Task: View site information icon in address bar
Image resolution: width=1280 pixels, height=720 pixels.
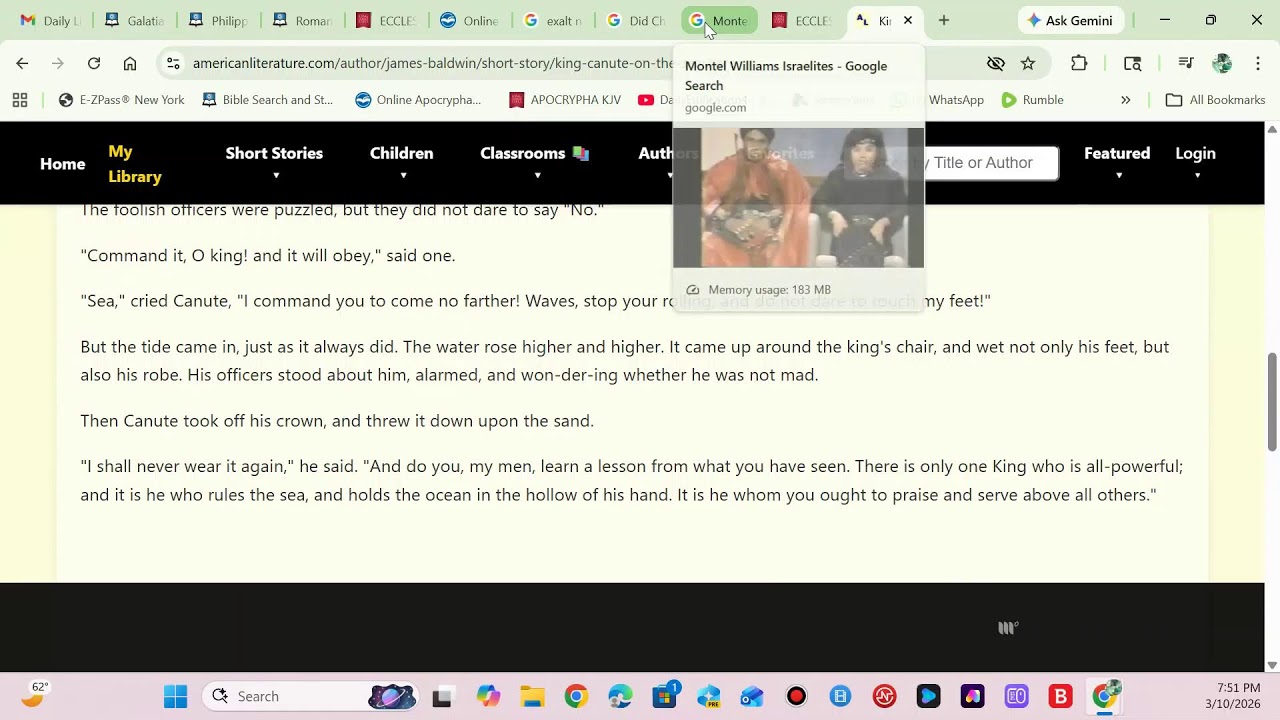Action: (x=173, y=63)
